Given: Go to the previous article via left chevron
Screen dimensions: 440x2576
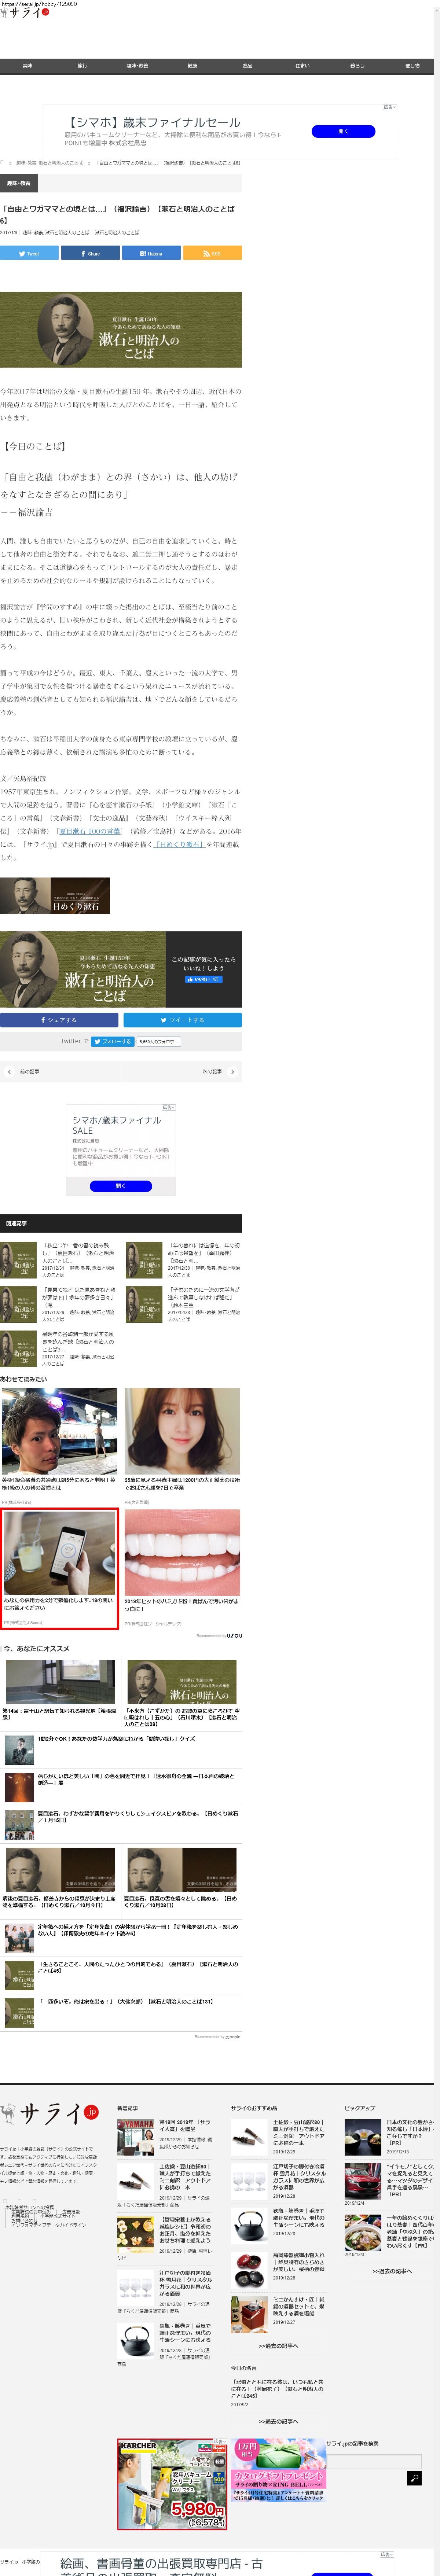Looking at the screenshot, I should [x=10, y=1071].
